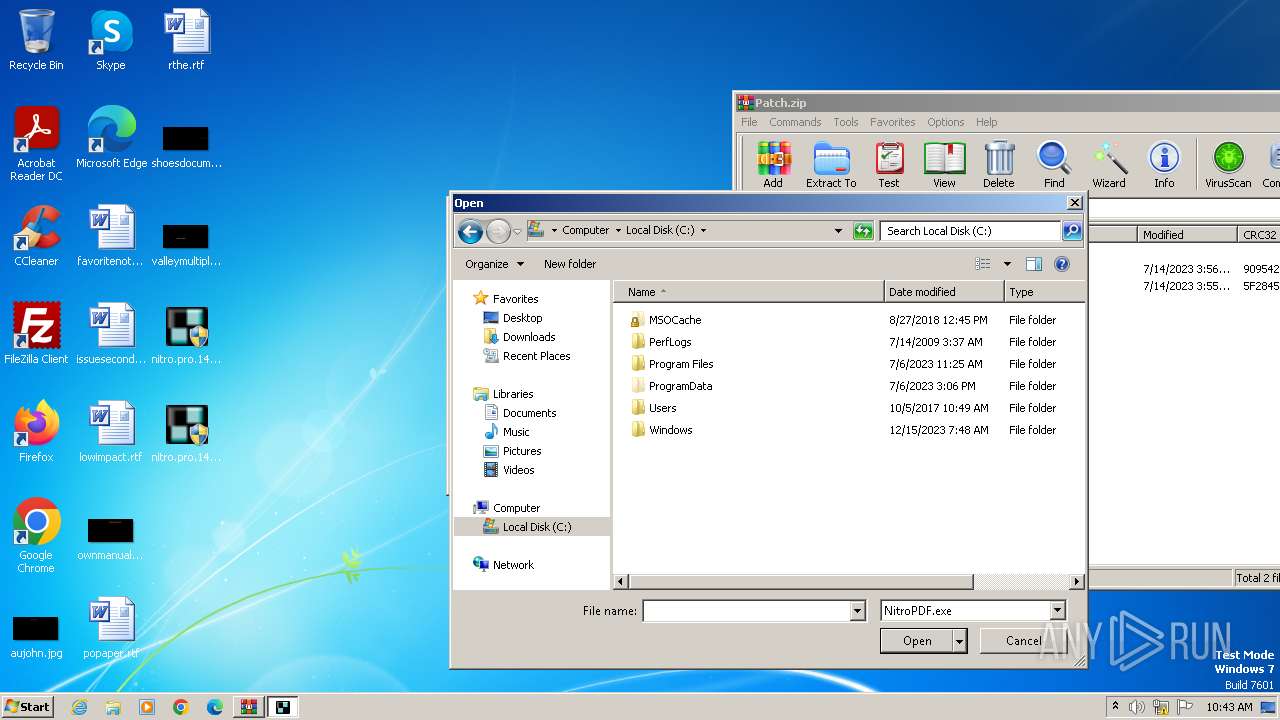
Task: Open the address bar history dropdown
Action: pyautogui.click(x=838, y=231)
